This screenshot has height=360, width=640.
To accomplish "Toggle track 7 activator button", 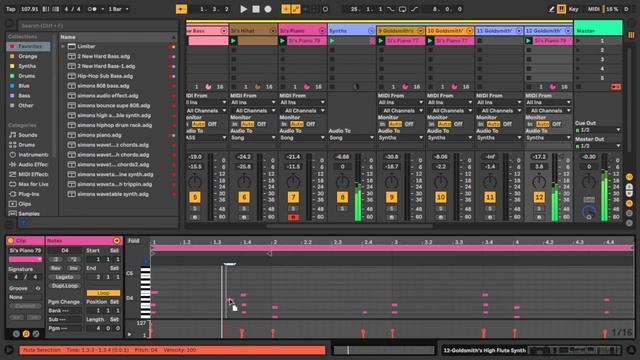I will [293, 198].
